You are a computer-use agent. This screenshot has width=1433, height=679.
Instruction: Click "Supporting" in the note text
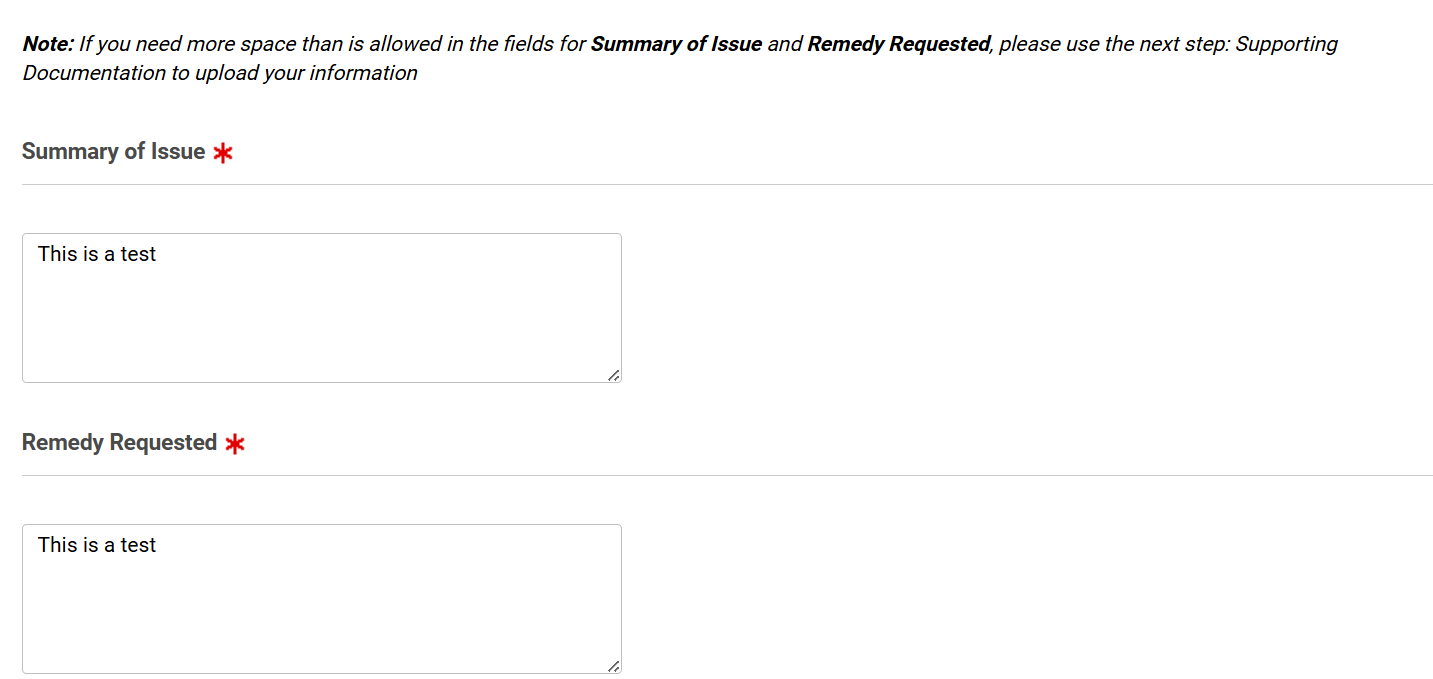[1286, 44]
